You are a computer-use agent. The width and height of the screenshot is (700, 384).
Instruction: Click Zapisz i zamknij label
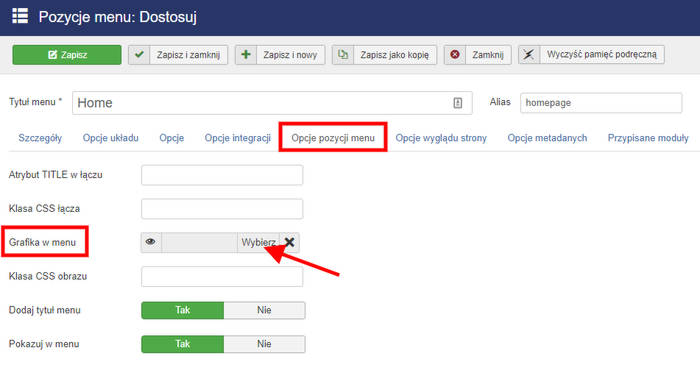(188, 55)
